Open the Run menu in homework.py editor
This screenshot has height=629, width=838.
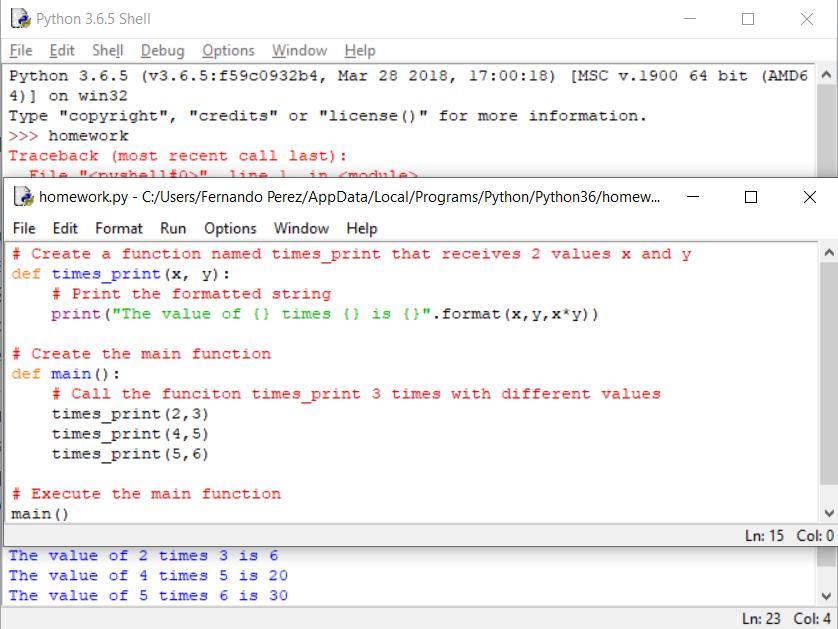[x=173, y=229]
